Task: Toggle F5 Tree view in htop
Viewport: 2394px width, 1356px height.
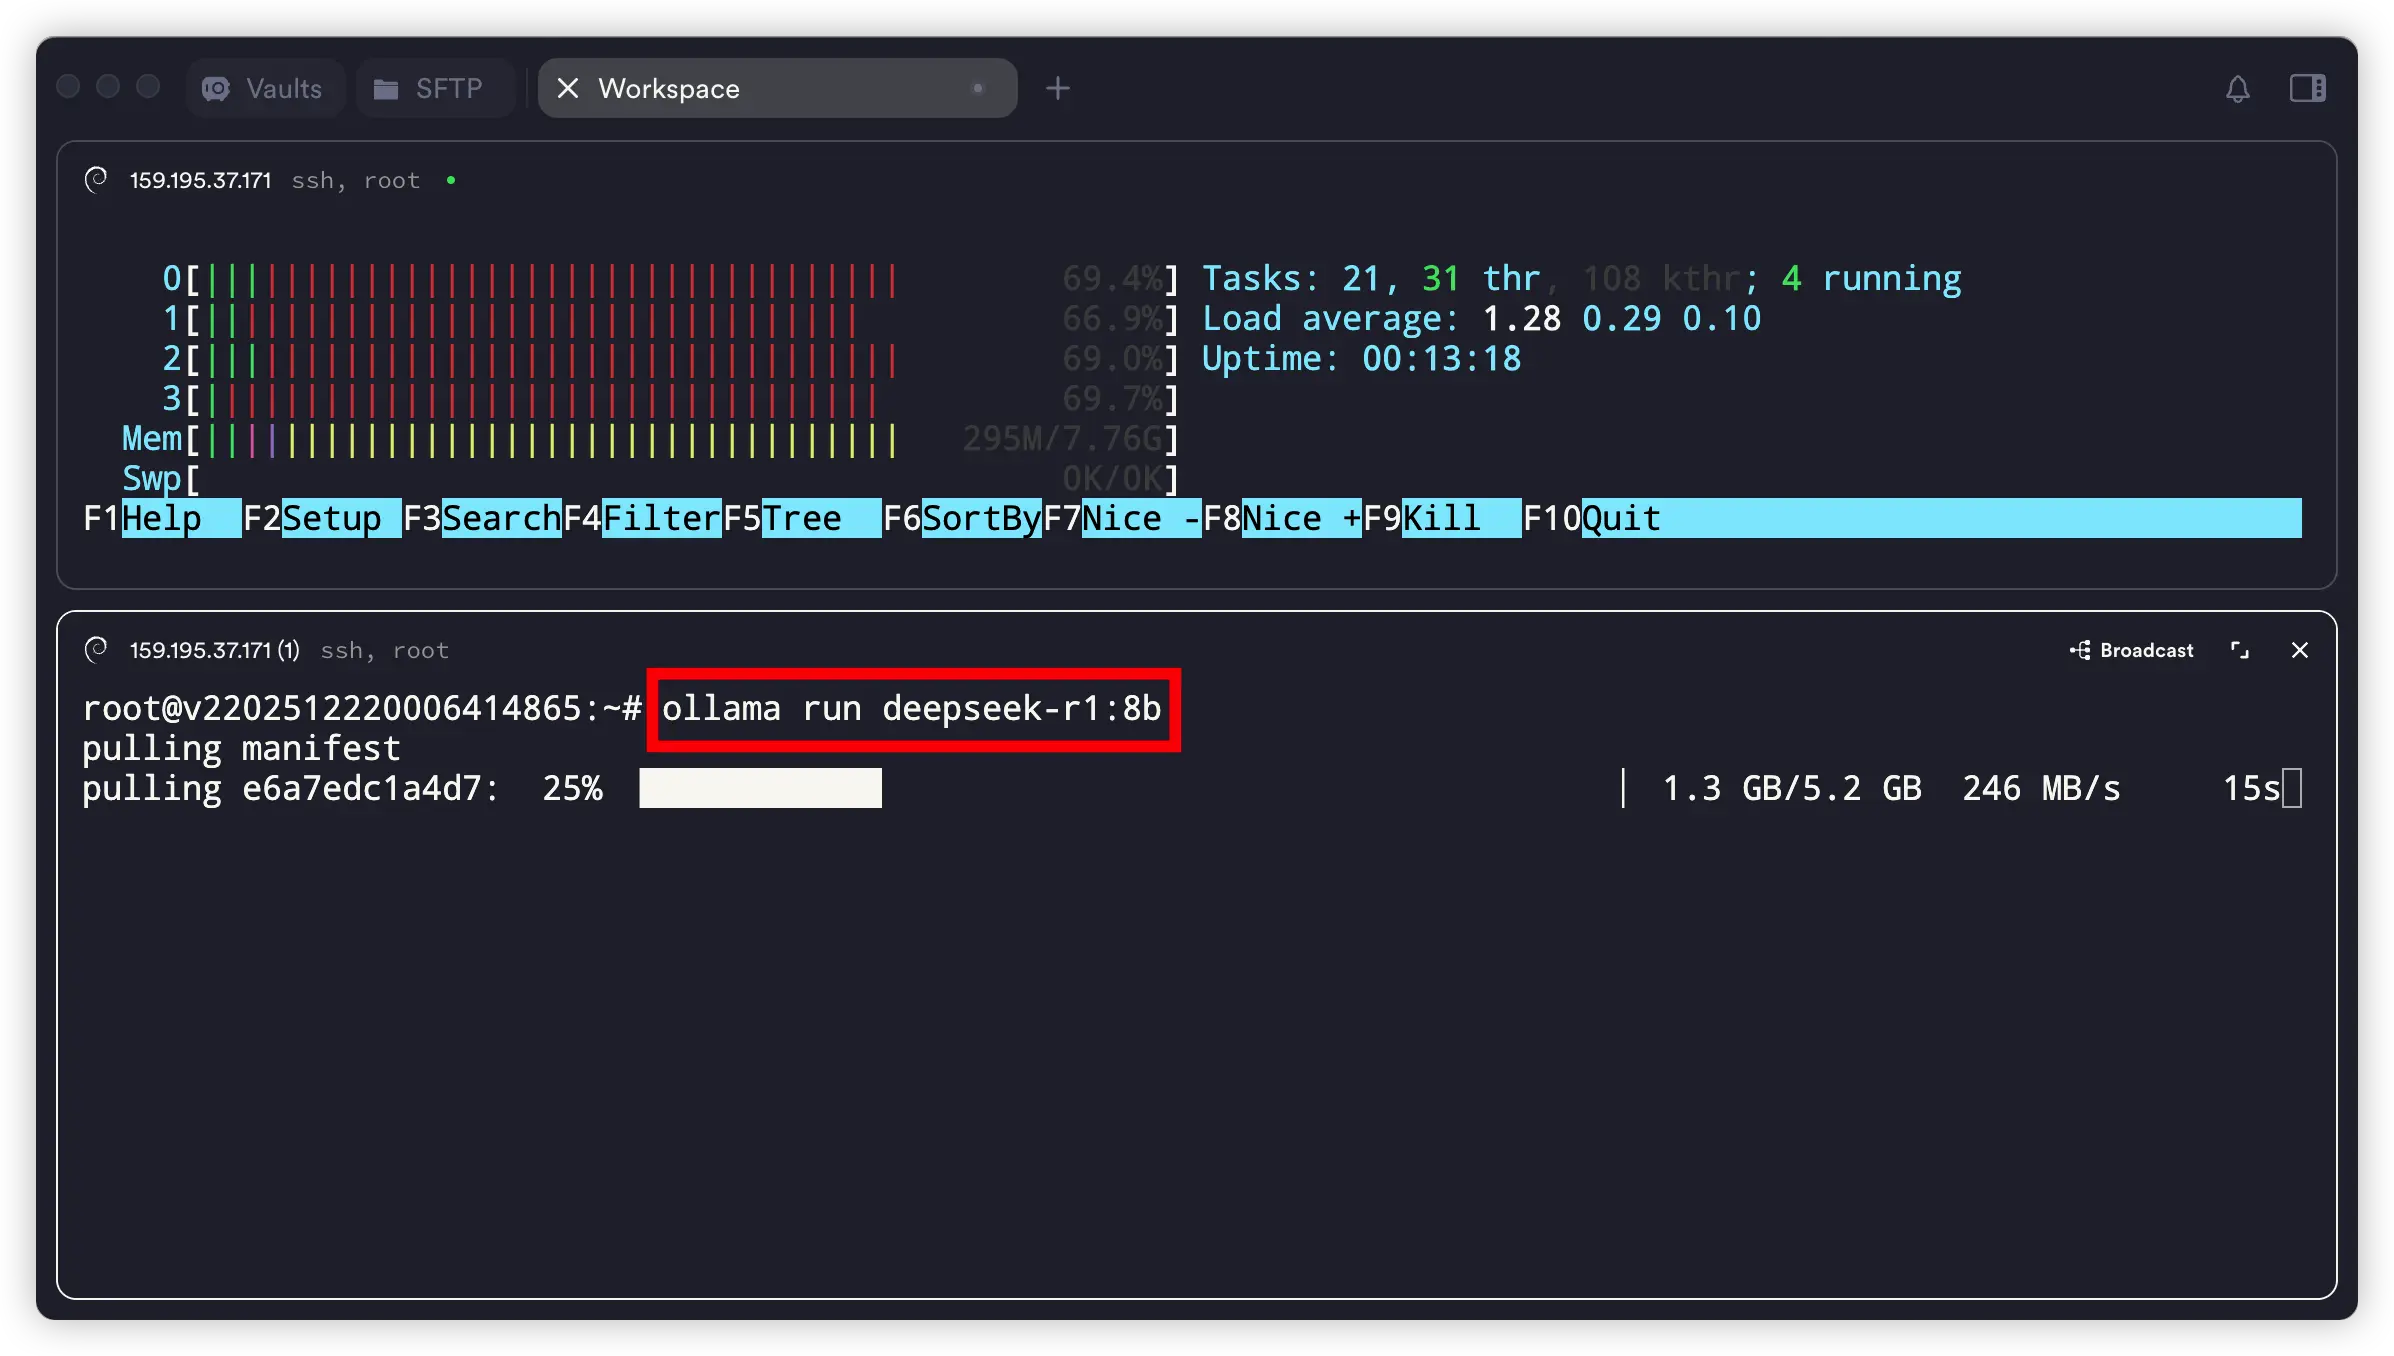Action: pyautogui.click(x=802, y=519)
